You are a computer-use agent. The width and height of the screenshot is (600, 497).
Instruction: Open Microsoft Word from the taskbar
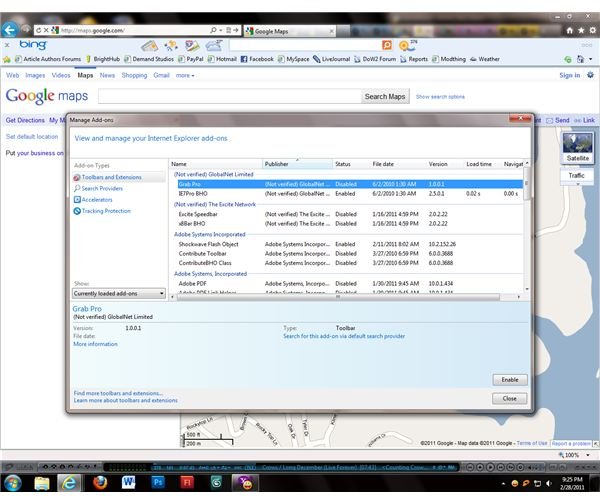coord(129,483)
